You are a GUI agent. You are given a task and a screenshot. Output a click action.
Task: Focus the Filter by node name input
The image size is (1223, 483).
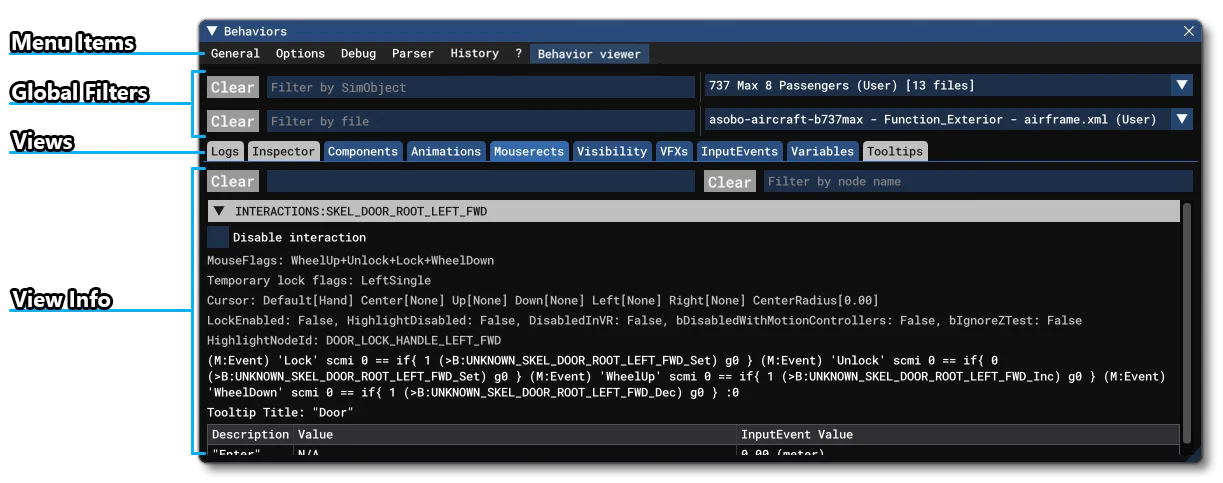point(978,181)
